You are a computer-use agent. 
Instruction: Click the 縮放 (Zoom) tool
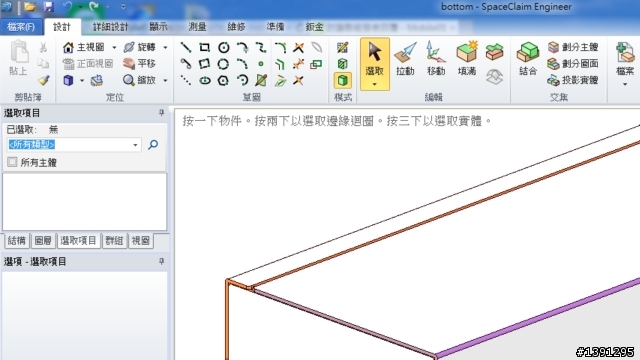140,80
